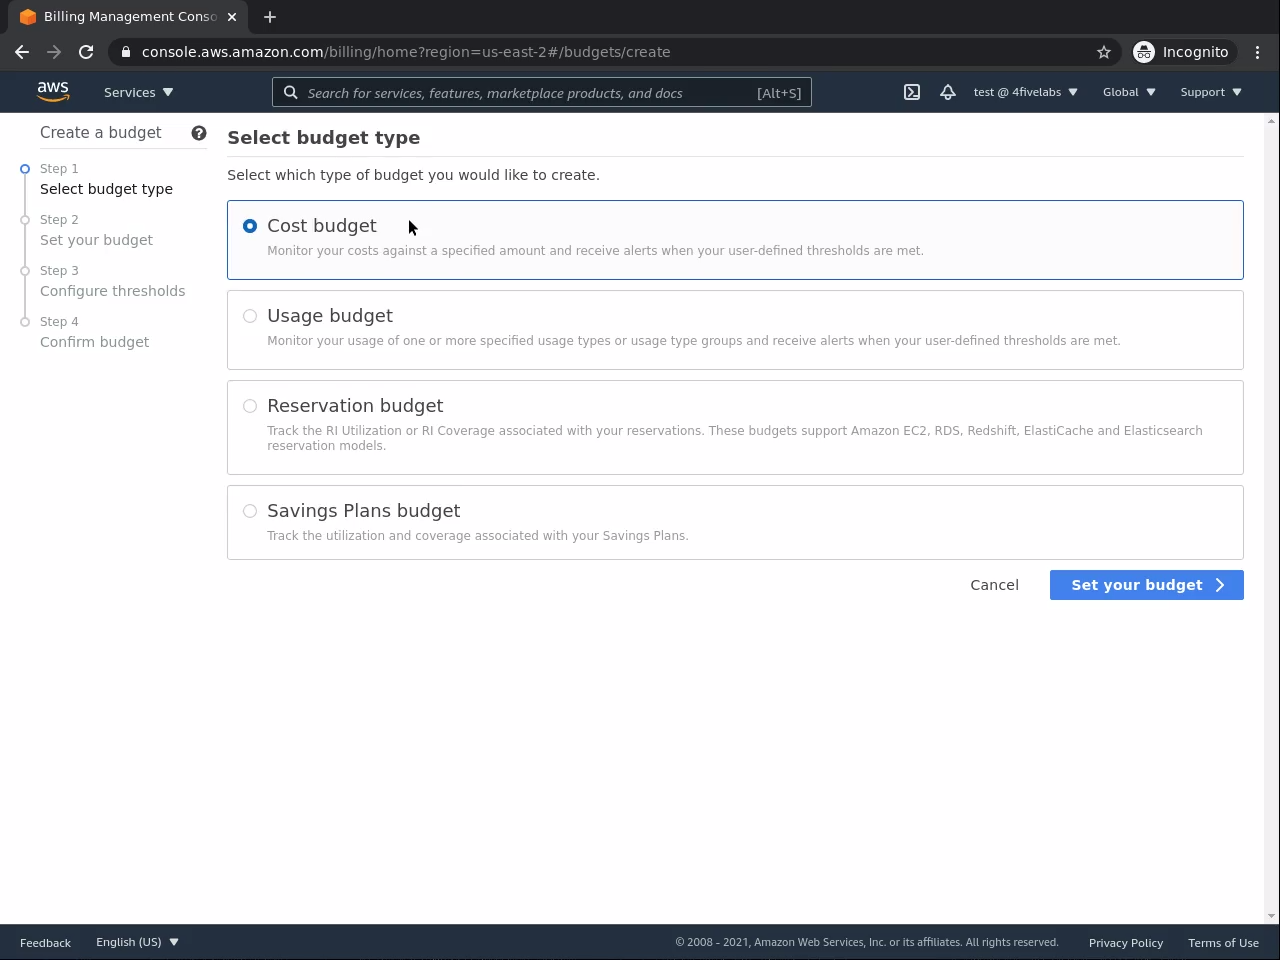The height and width of the screenshot is (960, 1280).
Task: Expand the Services dropdown menu
Action: [x=139, y=92]
